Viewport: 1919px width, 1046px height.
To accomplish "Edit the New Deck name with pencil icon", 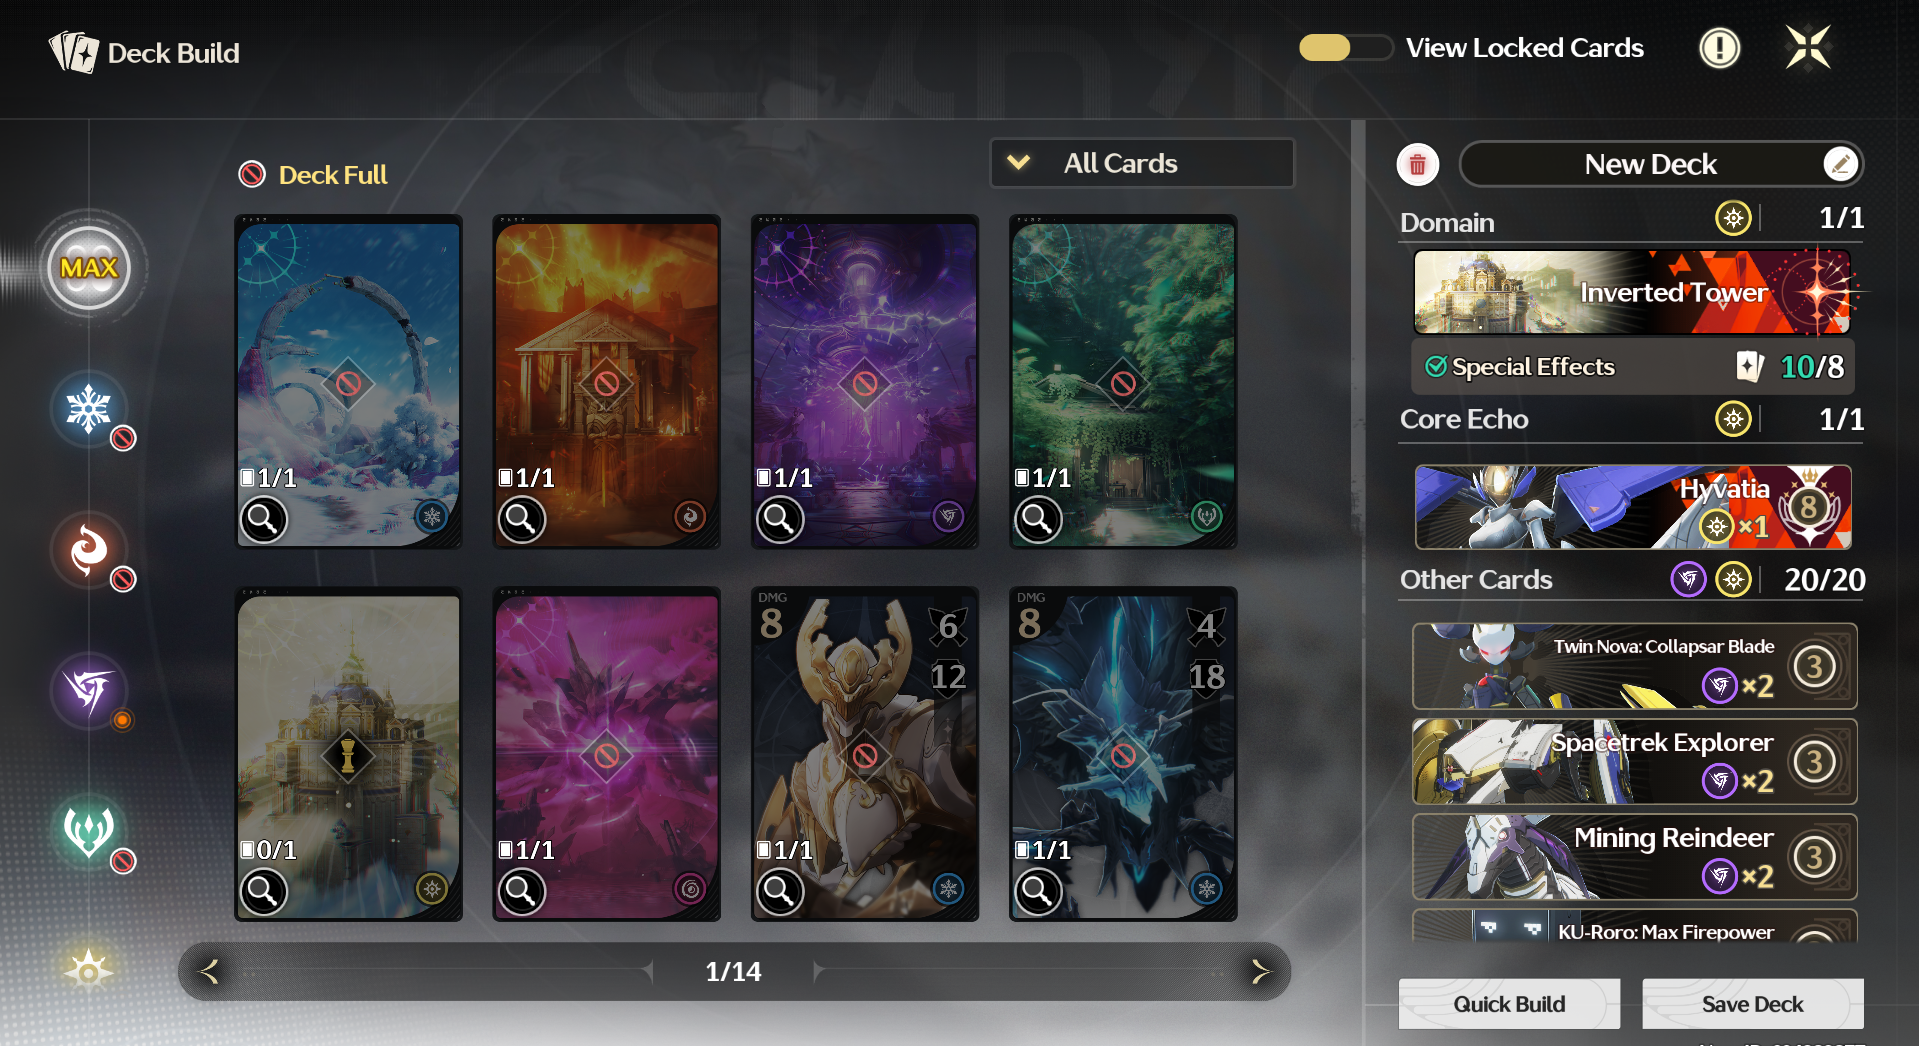I will click(x=1840, y=164).
